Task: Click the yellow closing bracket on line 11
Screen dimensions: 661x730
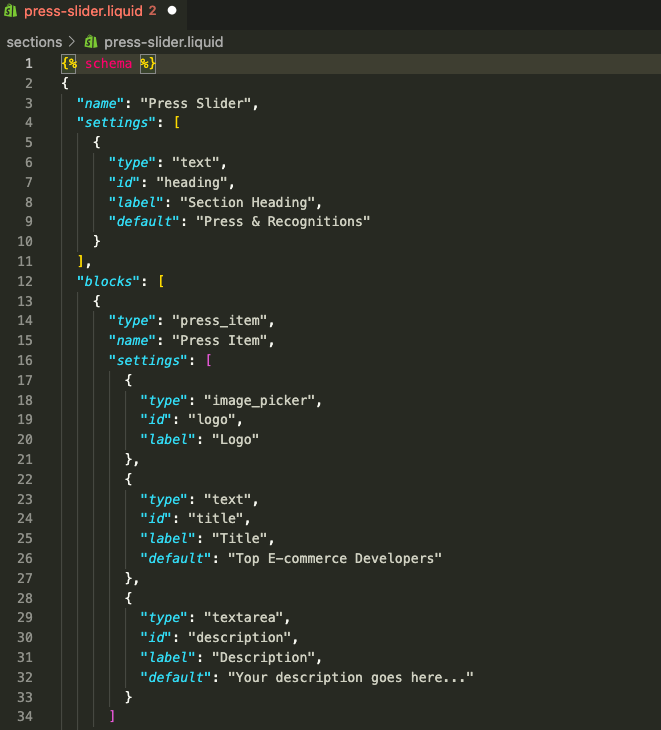Action: 81,261
